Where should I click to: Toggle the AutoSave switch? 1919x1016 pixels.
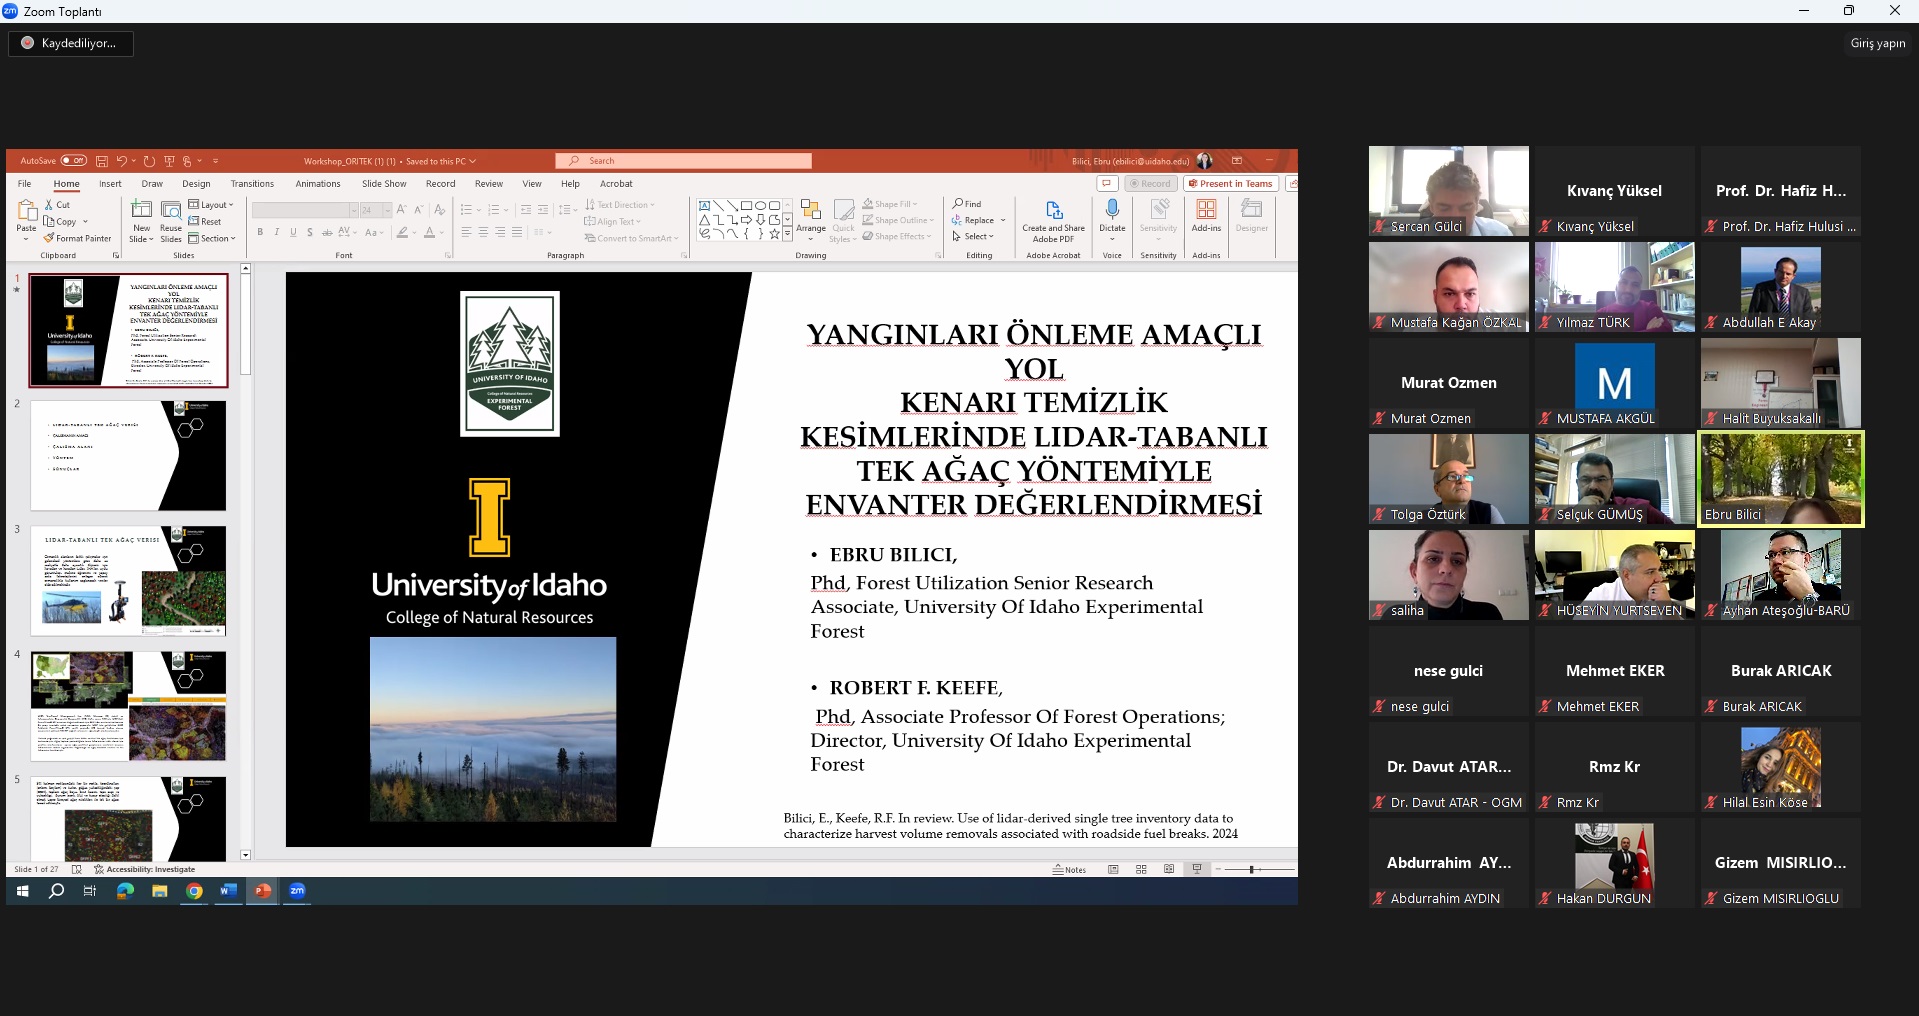74,161
